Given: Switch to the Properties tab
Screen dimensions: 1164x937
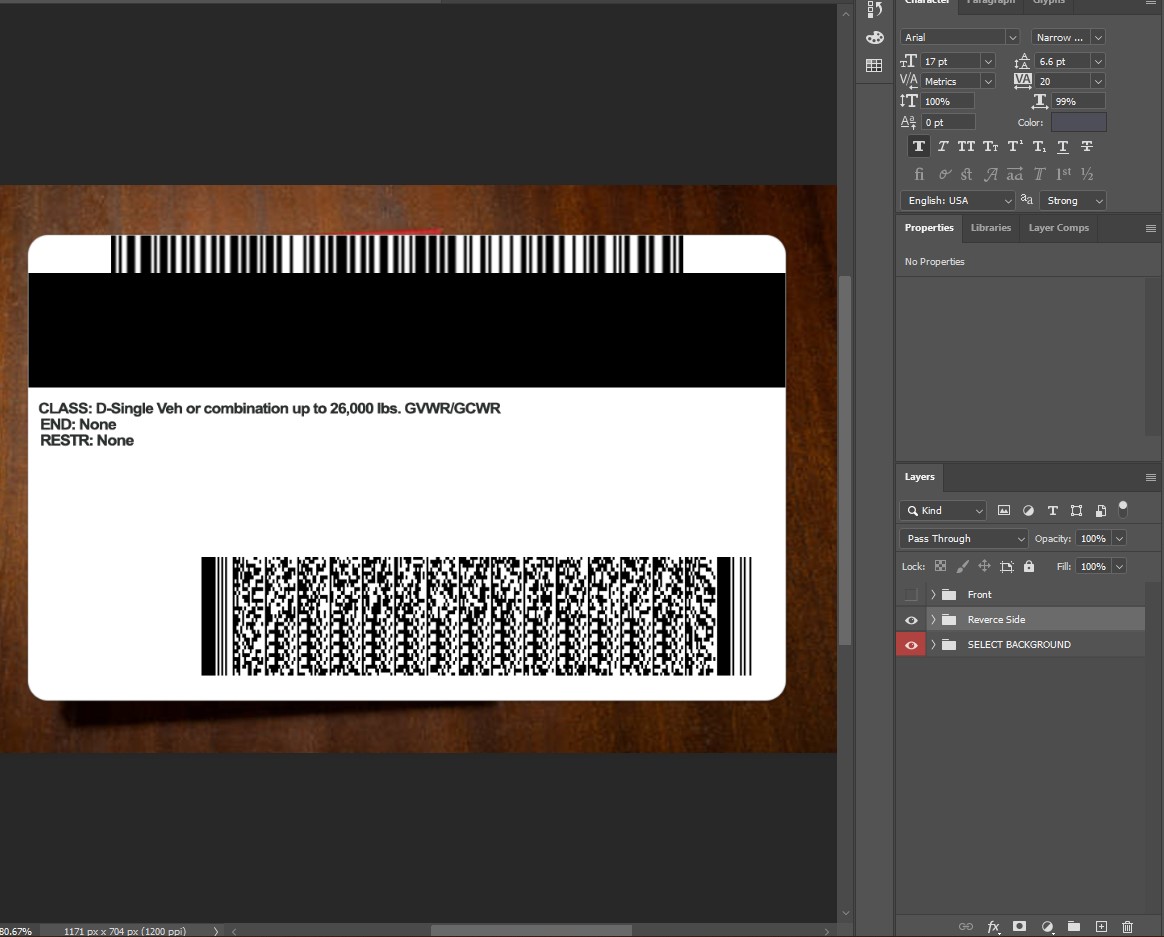Looking at the screenshot, I should point(929,228).
